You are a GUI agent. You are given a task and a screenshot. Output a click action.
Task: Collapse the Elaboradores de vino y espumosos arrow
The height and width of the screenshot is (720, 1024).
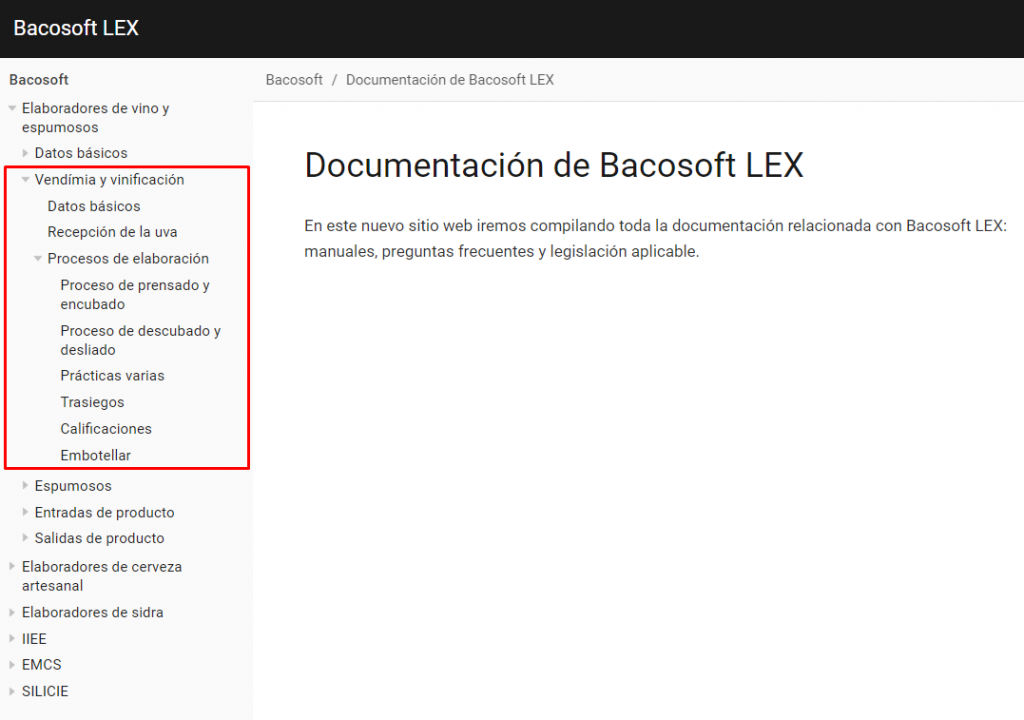(12, 108)
